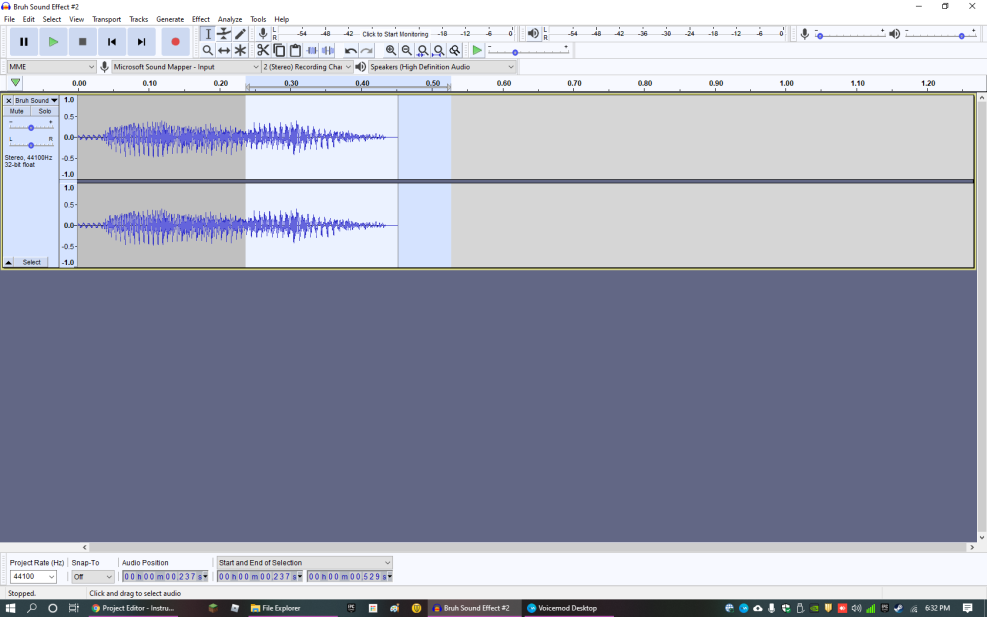Open the MME audio host dropdown

pos(52,67)
